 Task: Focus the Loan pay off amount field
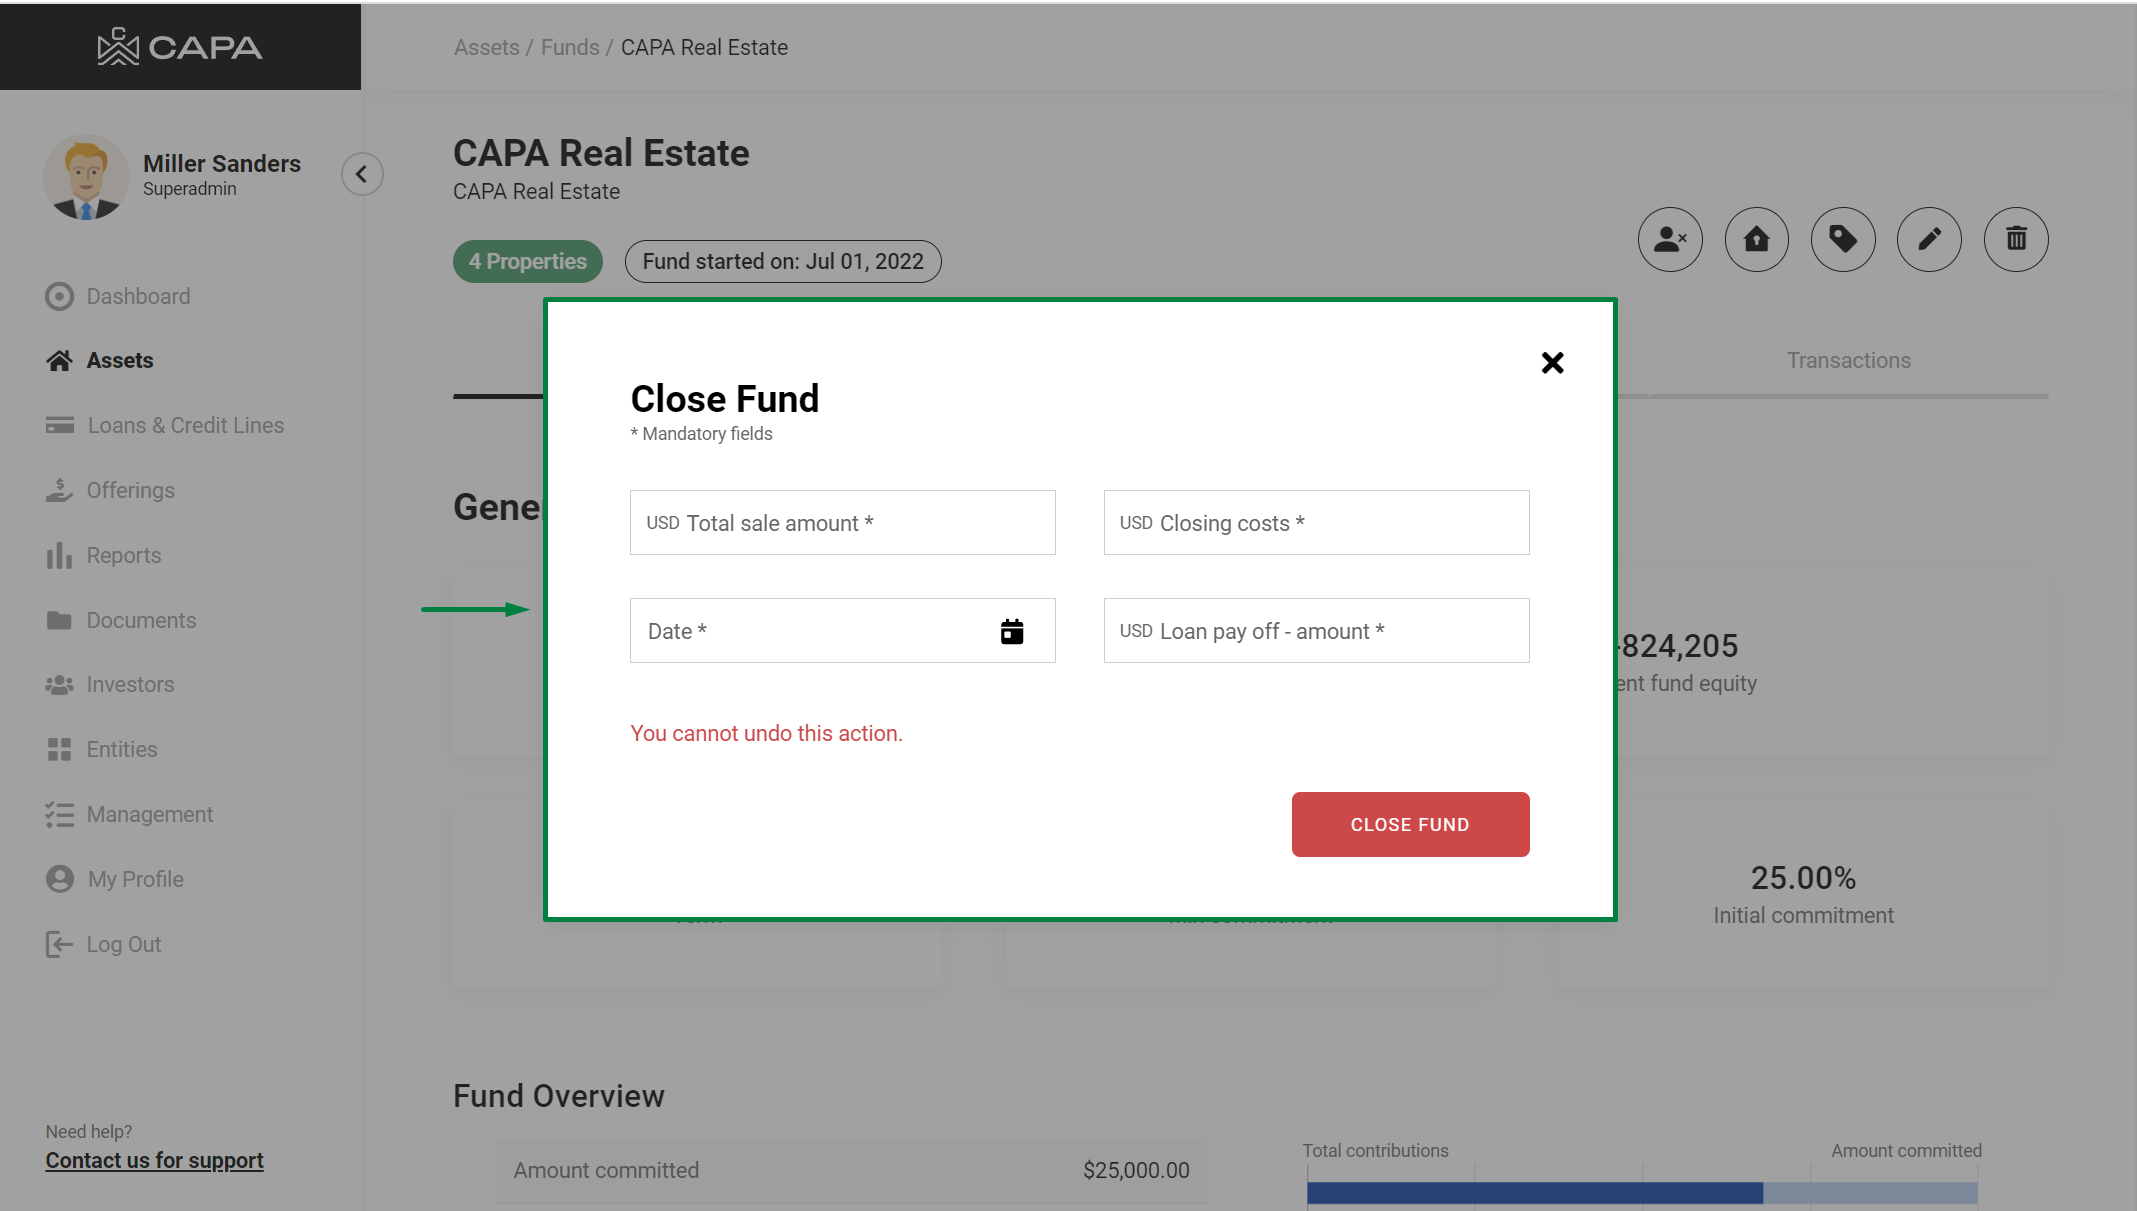tap(1315, 631)
